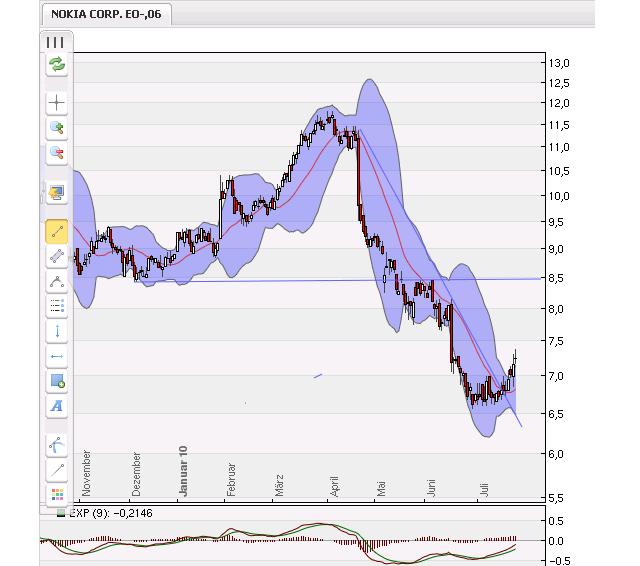Click the add rectangle shape tool
This screenshot has height=566, width=640.
pos(57,381)
